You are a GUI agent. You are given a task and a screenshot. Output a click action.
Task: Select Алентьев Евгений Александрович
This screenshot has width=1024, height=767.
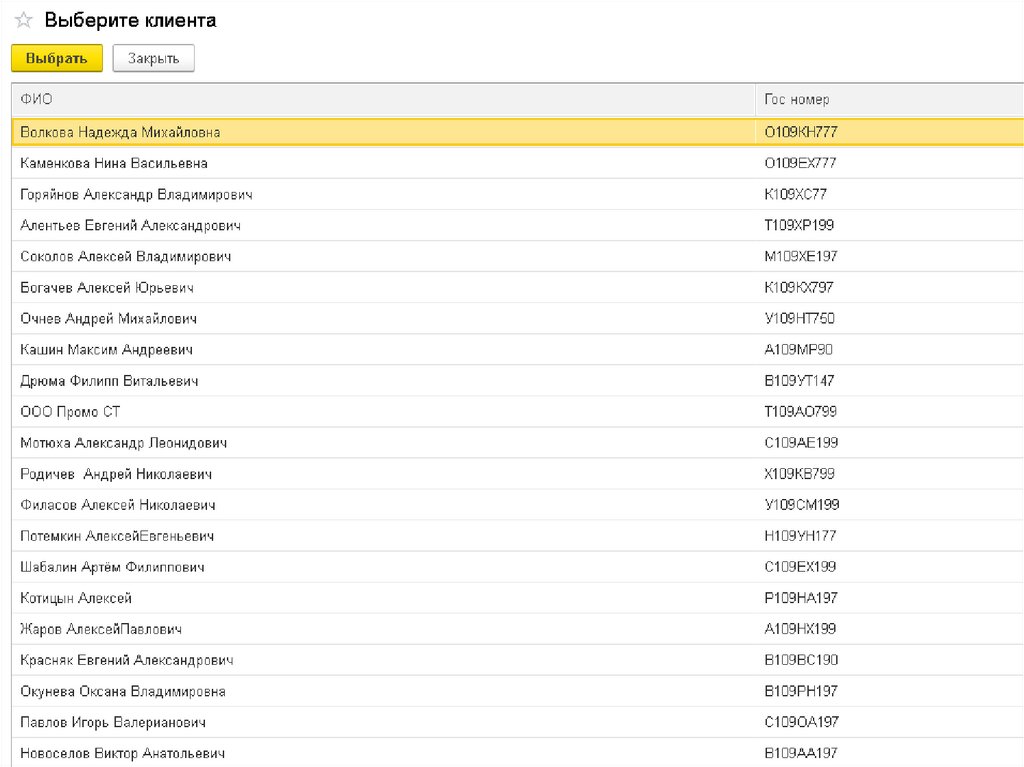[x=130, y=225]
